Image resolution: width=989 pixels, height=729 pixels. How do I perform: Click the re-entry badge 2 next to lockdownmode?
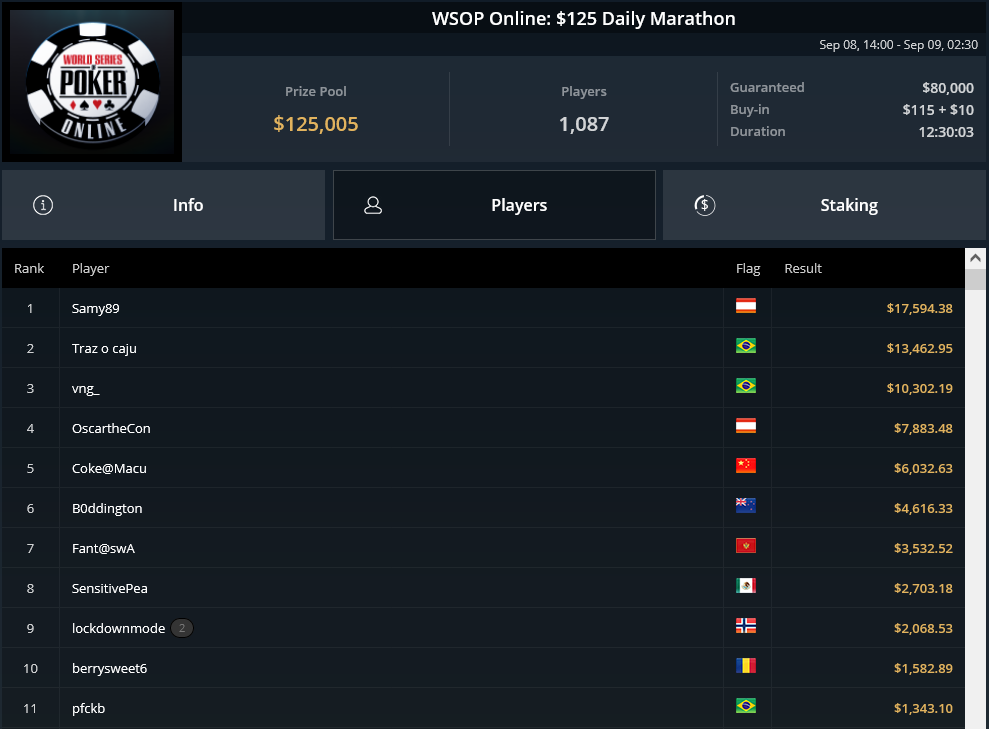[182, 628]
